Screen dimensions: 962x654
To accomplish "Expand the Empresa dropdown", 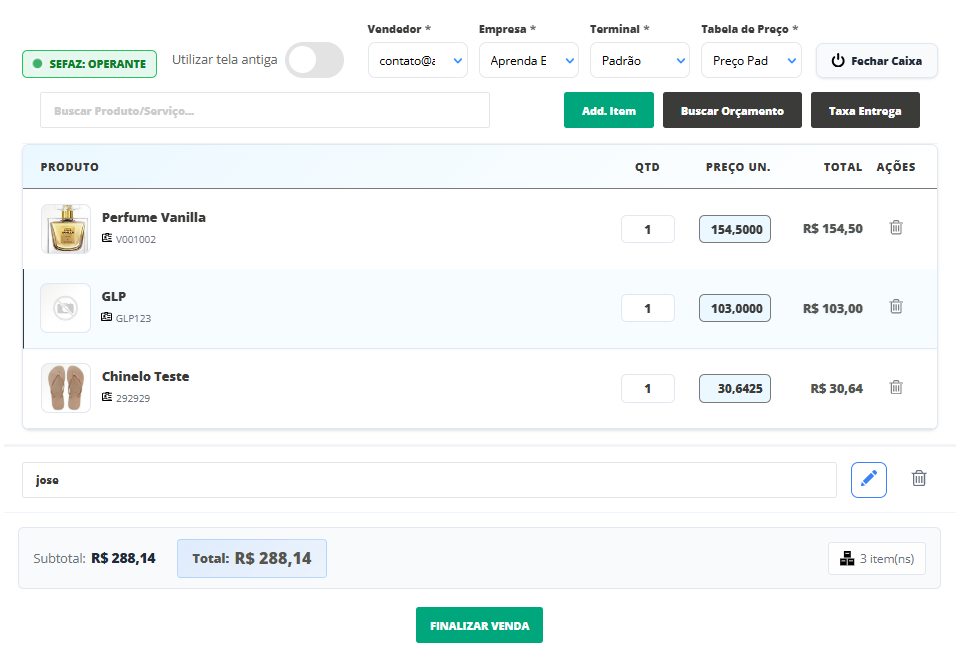I will click(x=528, y=61).
